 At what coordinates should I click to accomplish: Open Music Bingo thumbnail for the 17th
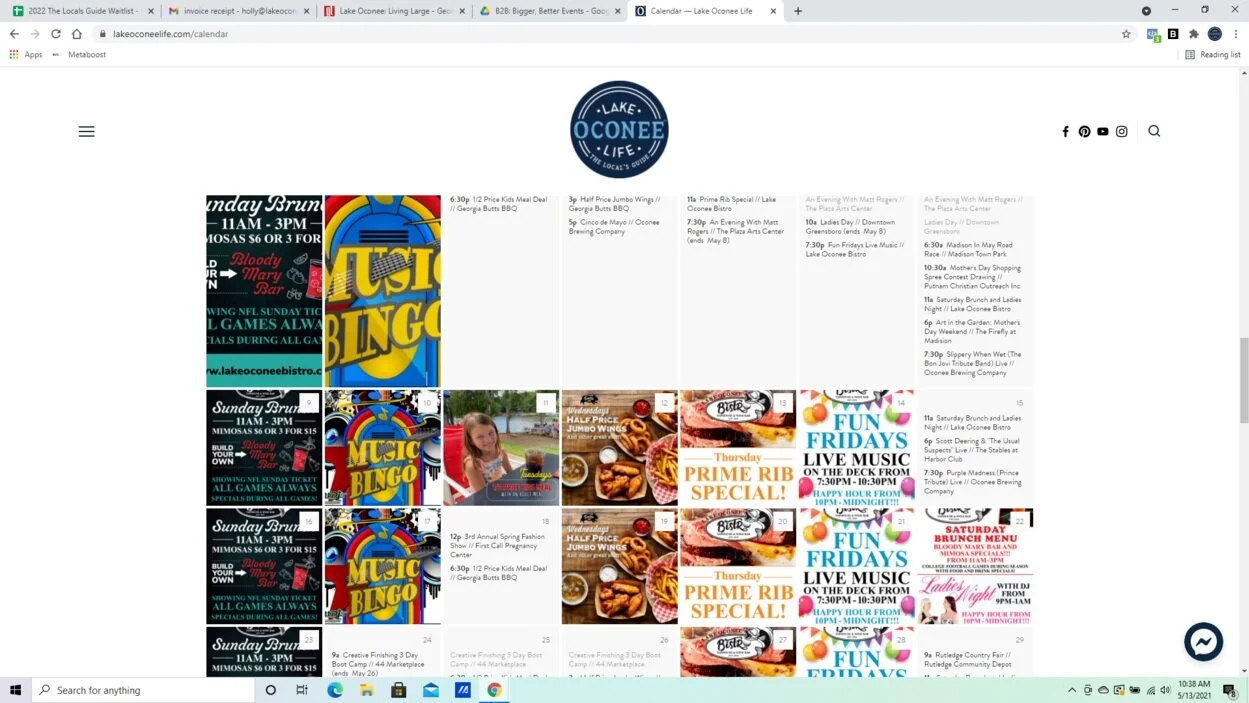tap(382, 566)
